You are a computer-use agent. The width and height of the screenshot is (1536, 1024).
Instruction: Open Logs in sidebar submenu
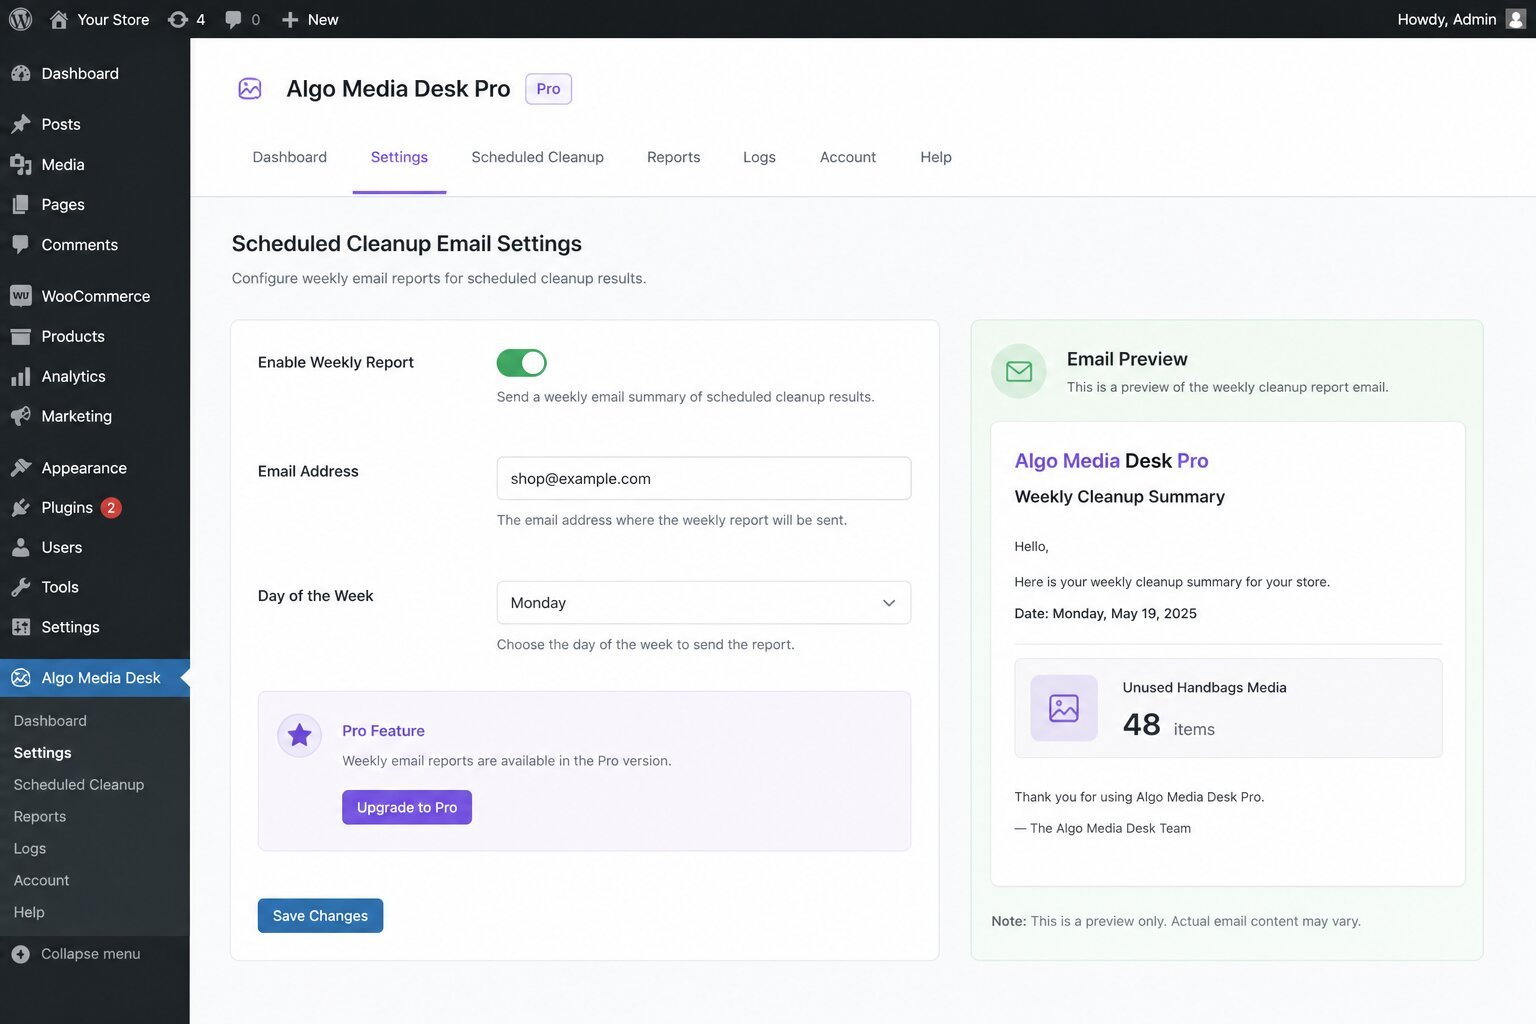point(30,848)
